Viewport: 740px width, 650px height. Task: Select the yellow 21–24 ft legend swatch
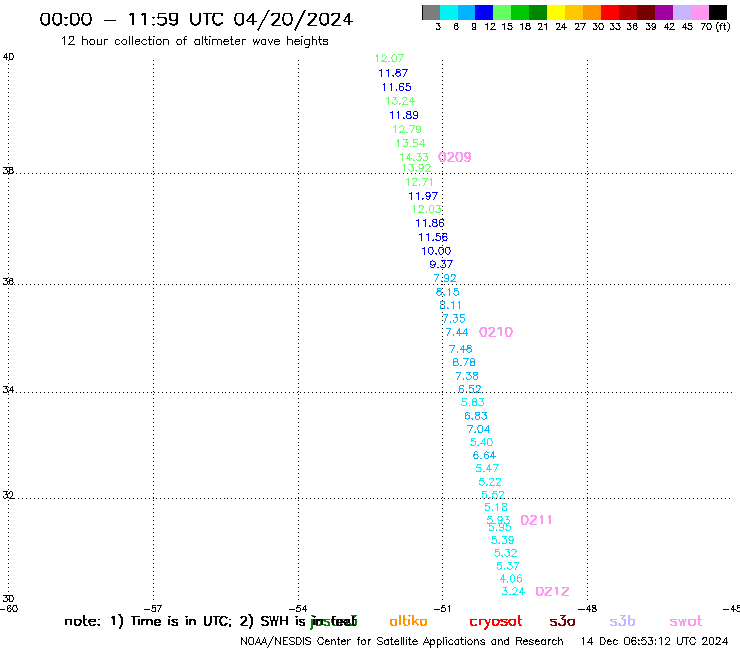(556, 12)
